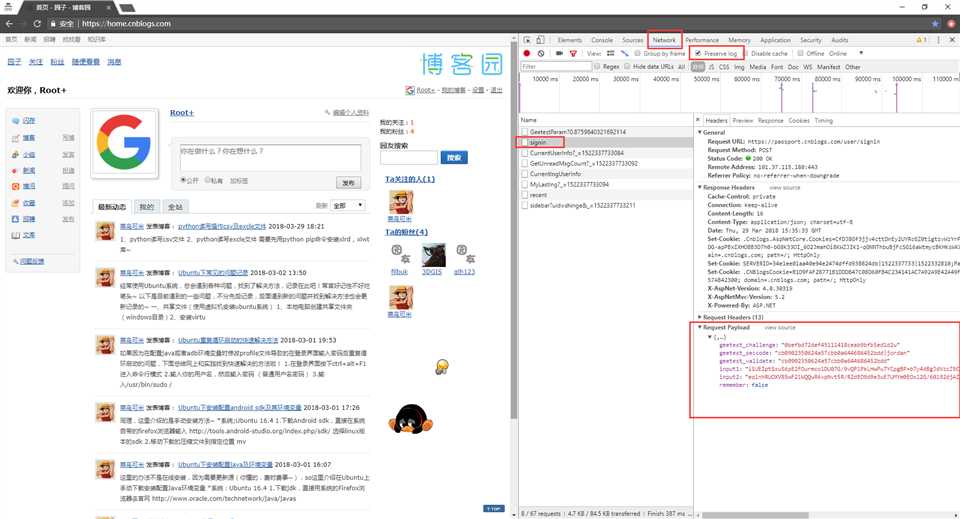
Task: Check the Hide data URLs checkbox
Action: (628, 67)
